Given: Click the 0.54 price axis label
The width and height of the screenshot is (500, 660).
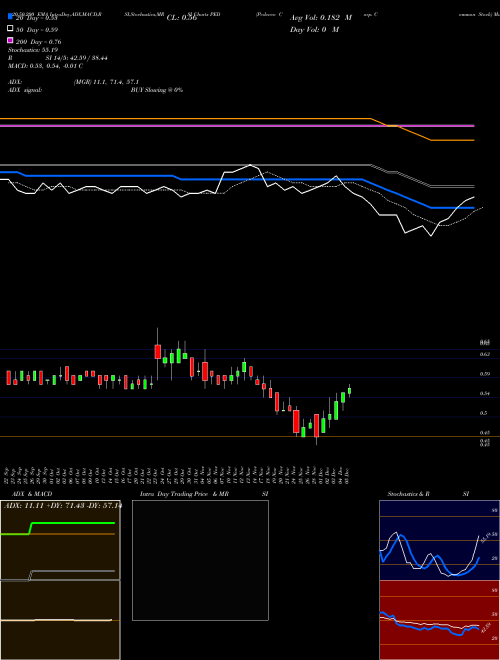Looking at the screenshot, I should point(485,394).
